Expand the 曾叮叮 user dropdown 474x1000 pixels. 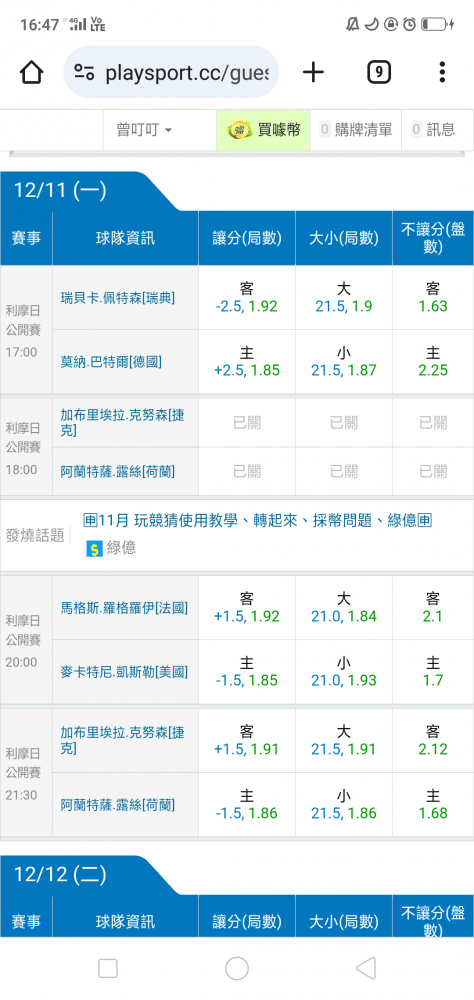pos(144,130)
